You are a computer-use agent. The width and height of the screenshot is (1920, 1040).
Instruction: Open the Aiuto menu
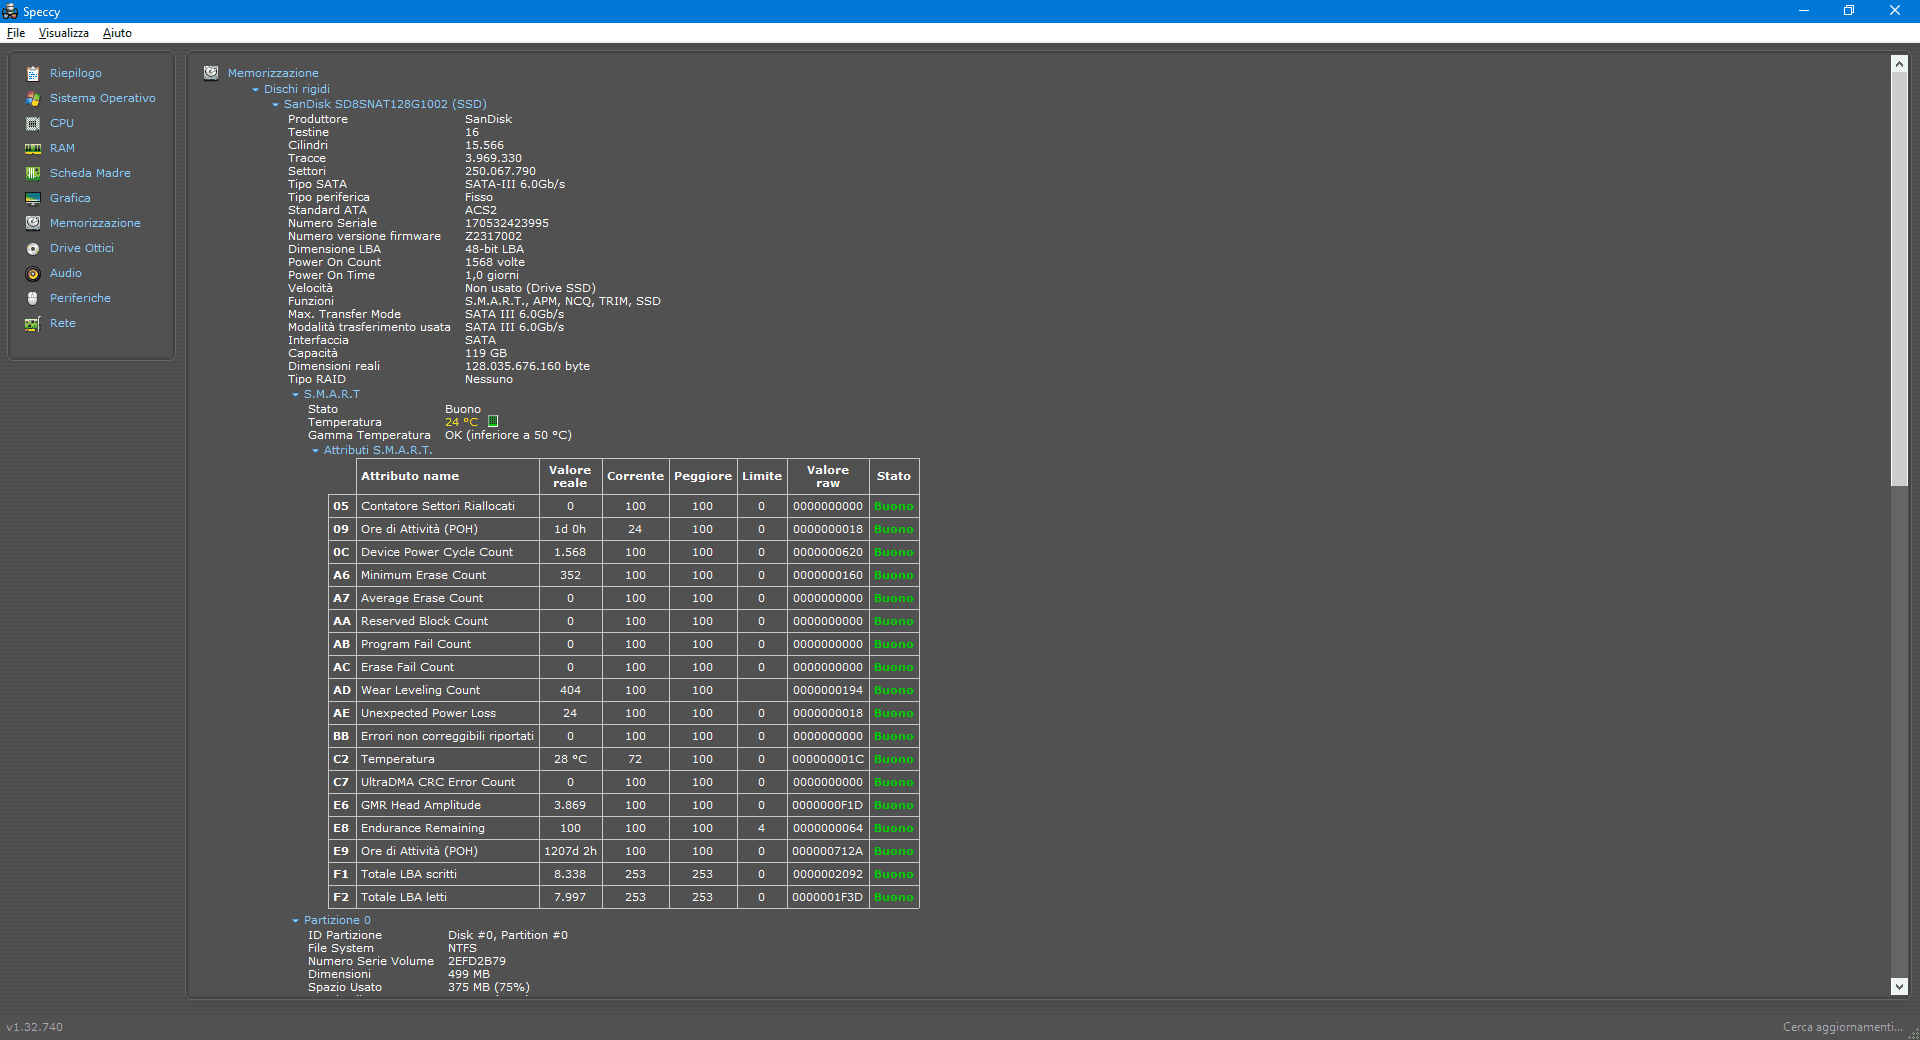(117, 33)
